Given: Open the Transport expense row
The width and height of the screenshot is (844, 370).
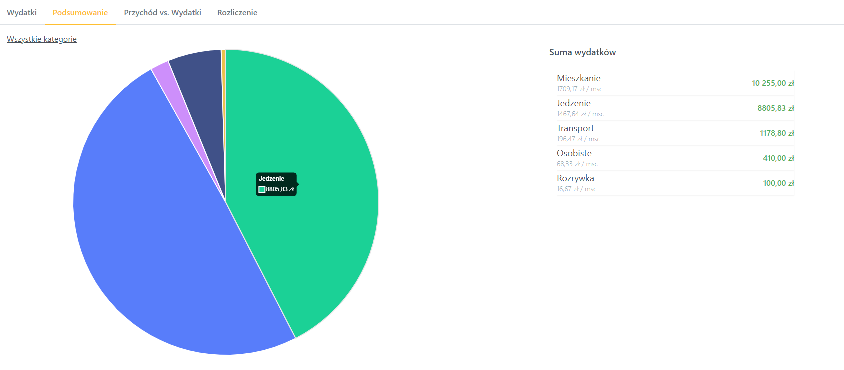Looking at the screenshot, I should click(x=676, y=133).
